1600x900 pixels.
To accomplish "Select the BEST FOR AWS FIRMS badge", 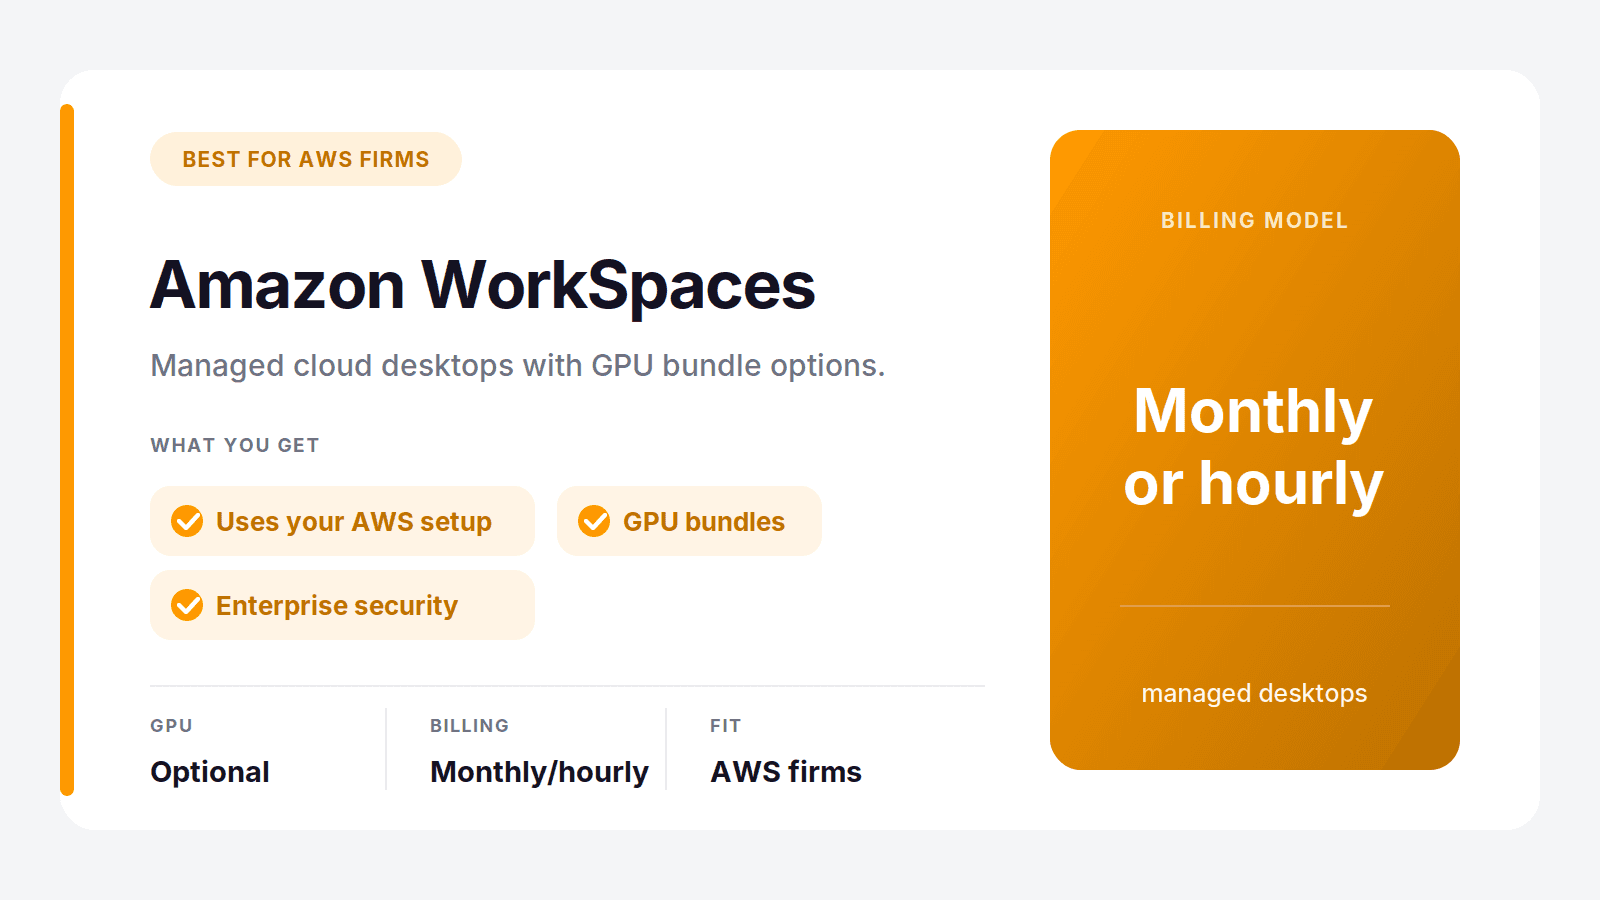I will click(306, 159).
